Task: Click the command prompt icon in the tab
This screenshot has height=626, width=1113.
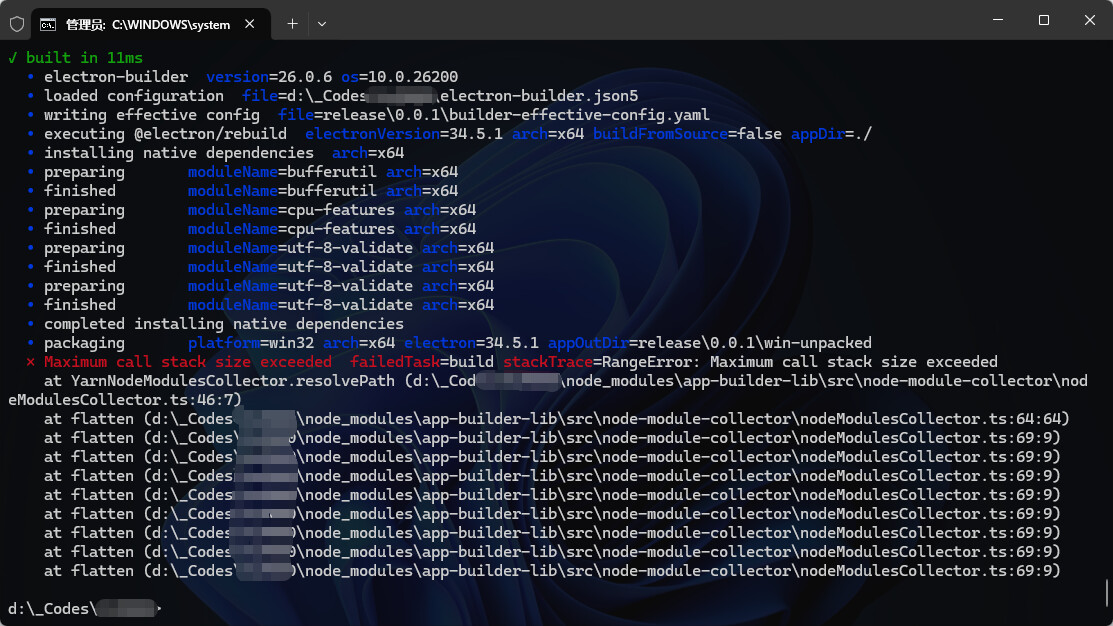Action: [x=47, y=24]
